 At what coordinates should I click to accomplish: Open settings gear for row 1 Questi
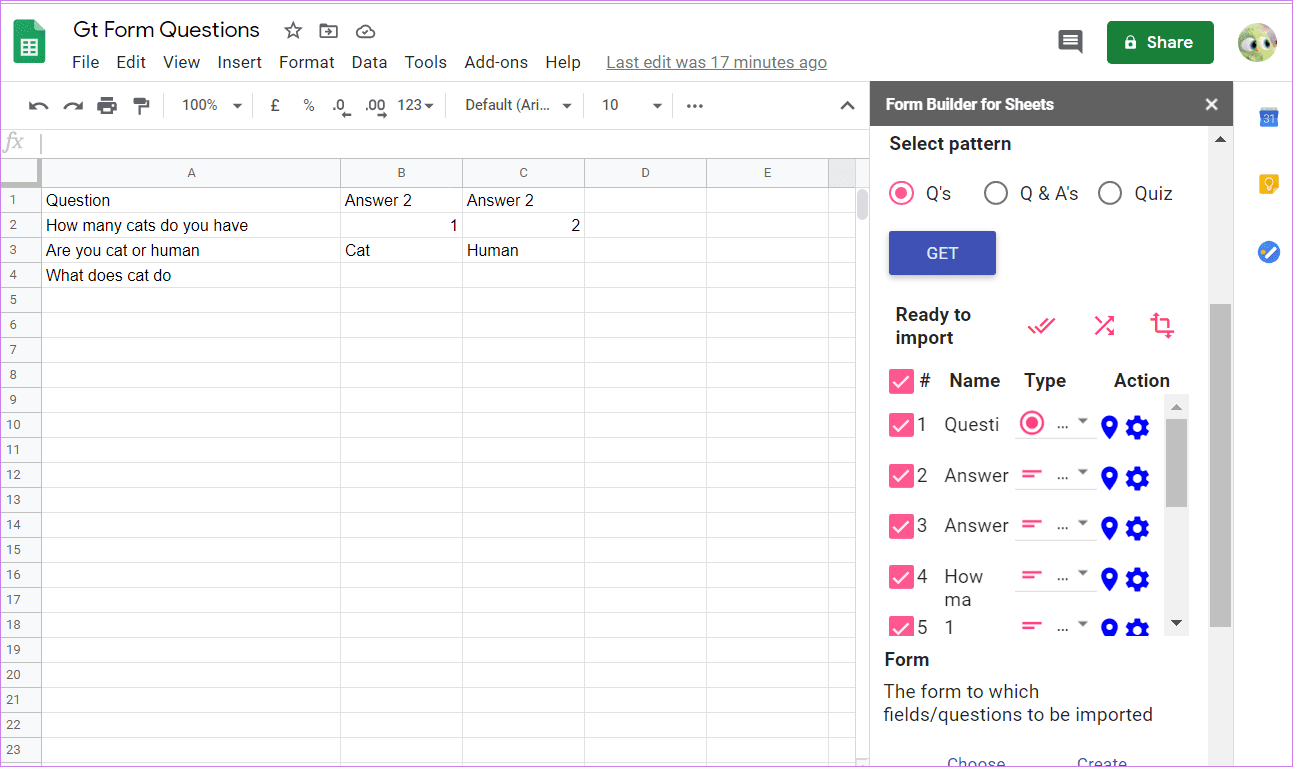coord(1137,427)
